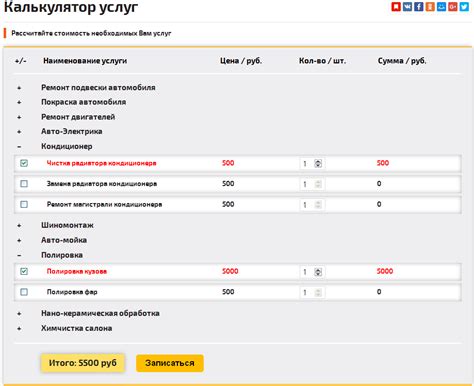Share via the orange Odnoklassniki icon
Image resolution: width=474 pixels, height=386 pixels.
[430, 6]
